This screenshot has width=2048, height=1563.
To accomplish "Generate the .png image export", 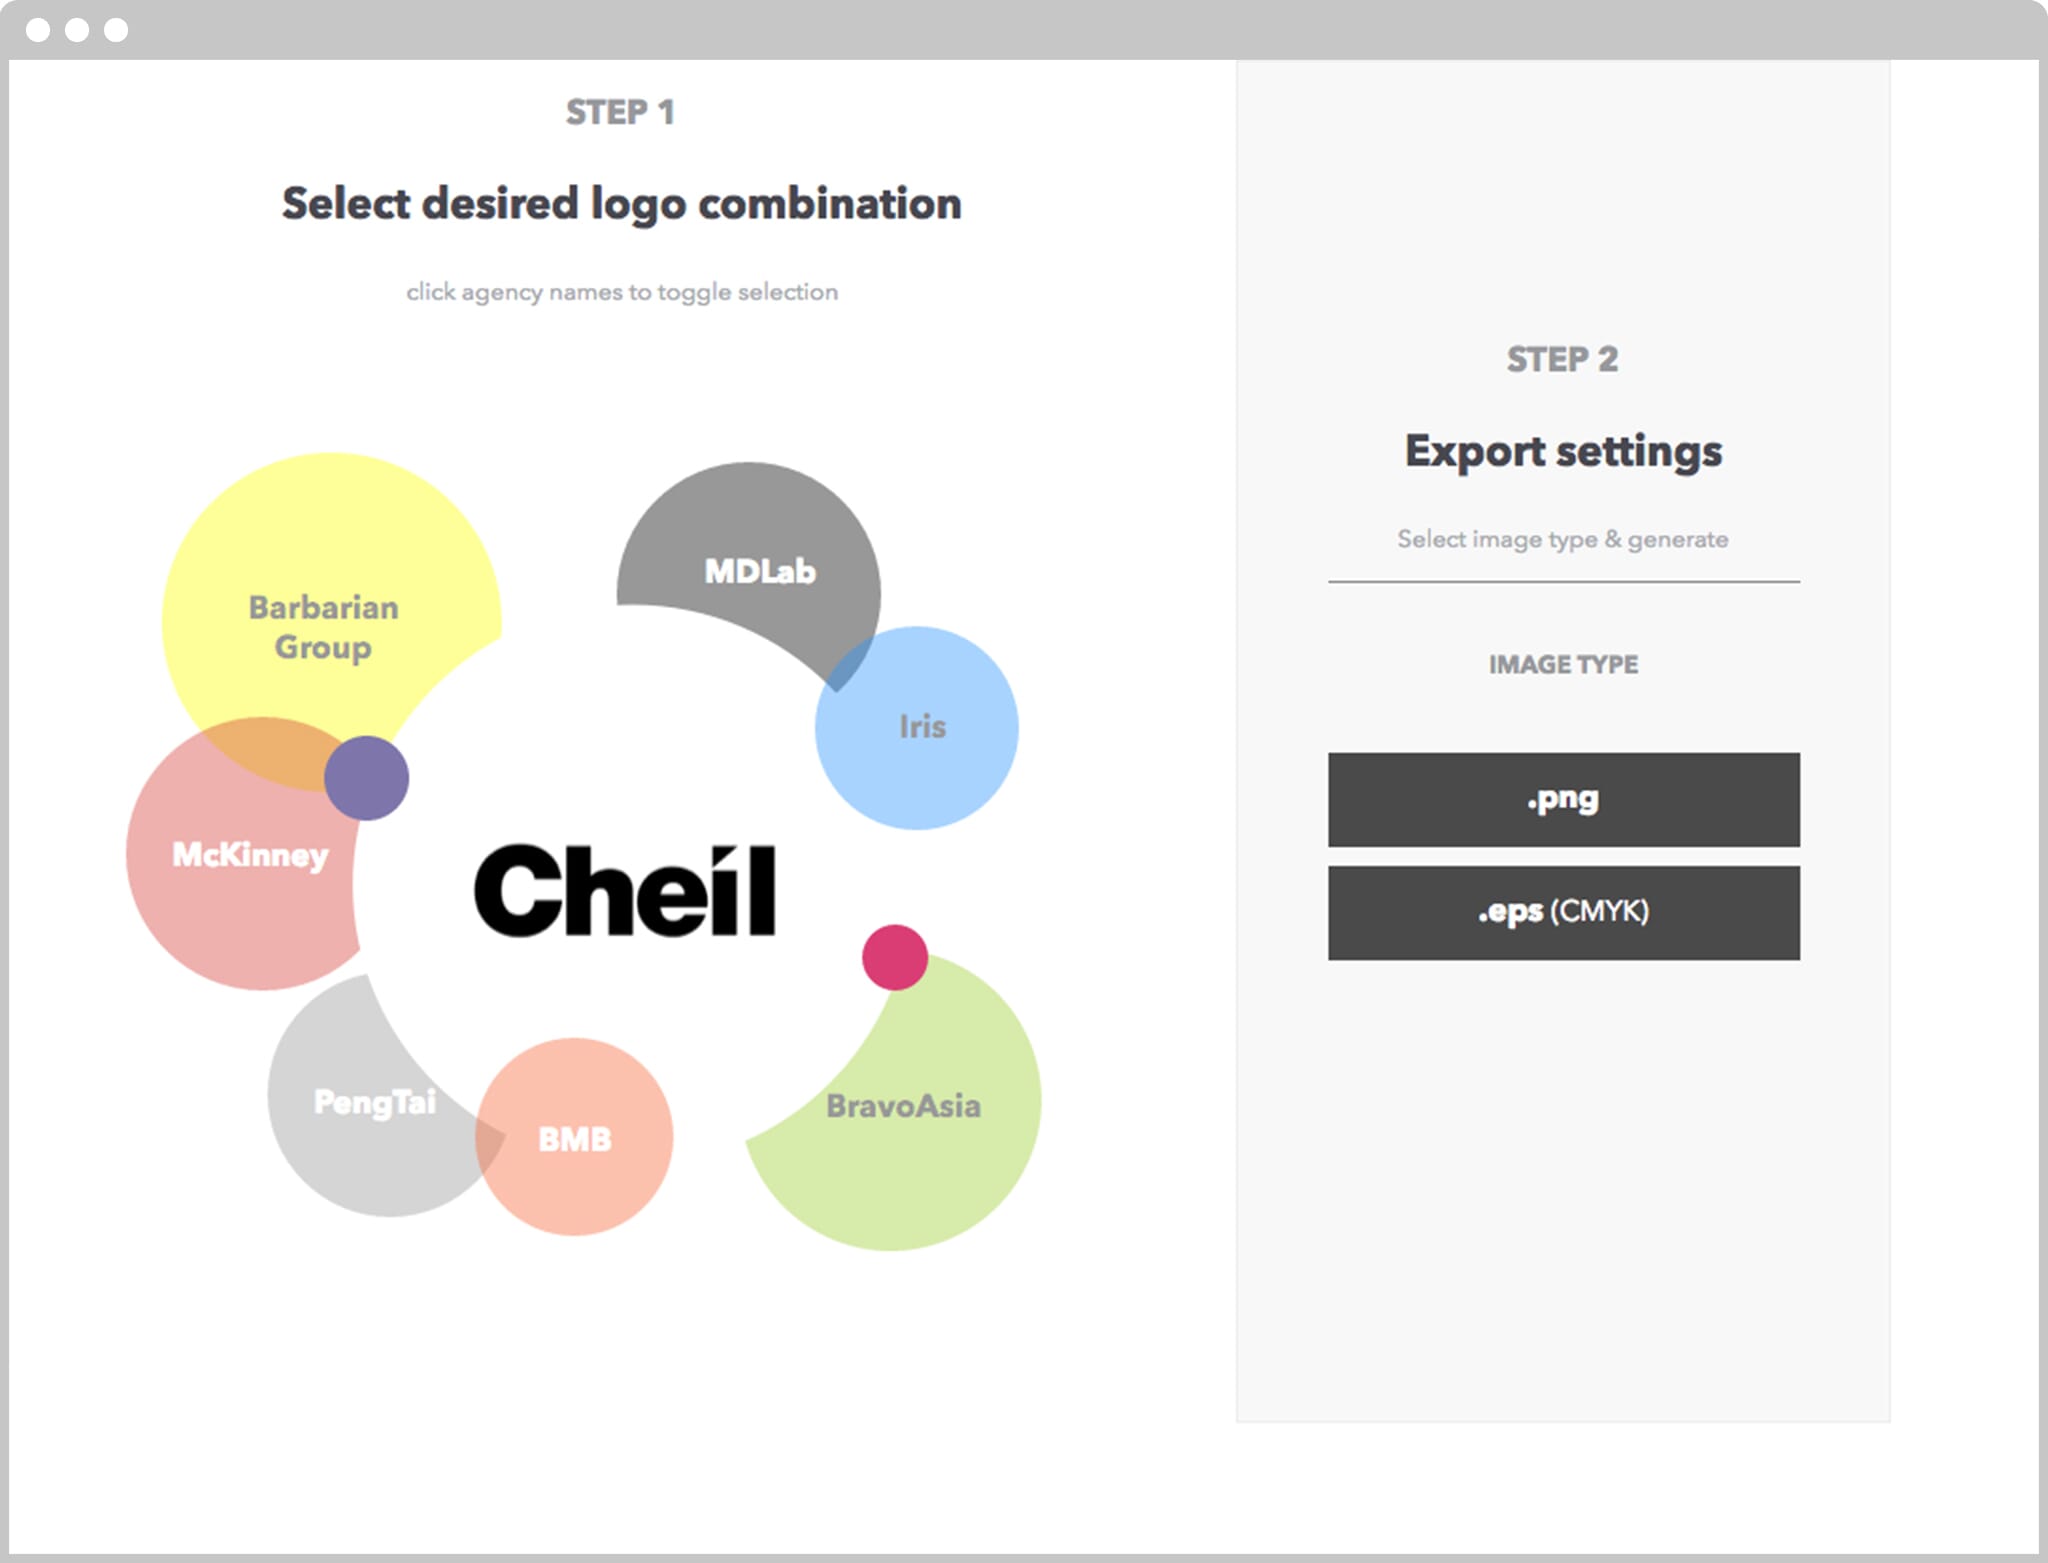I will 1564,800.
